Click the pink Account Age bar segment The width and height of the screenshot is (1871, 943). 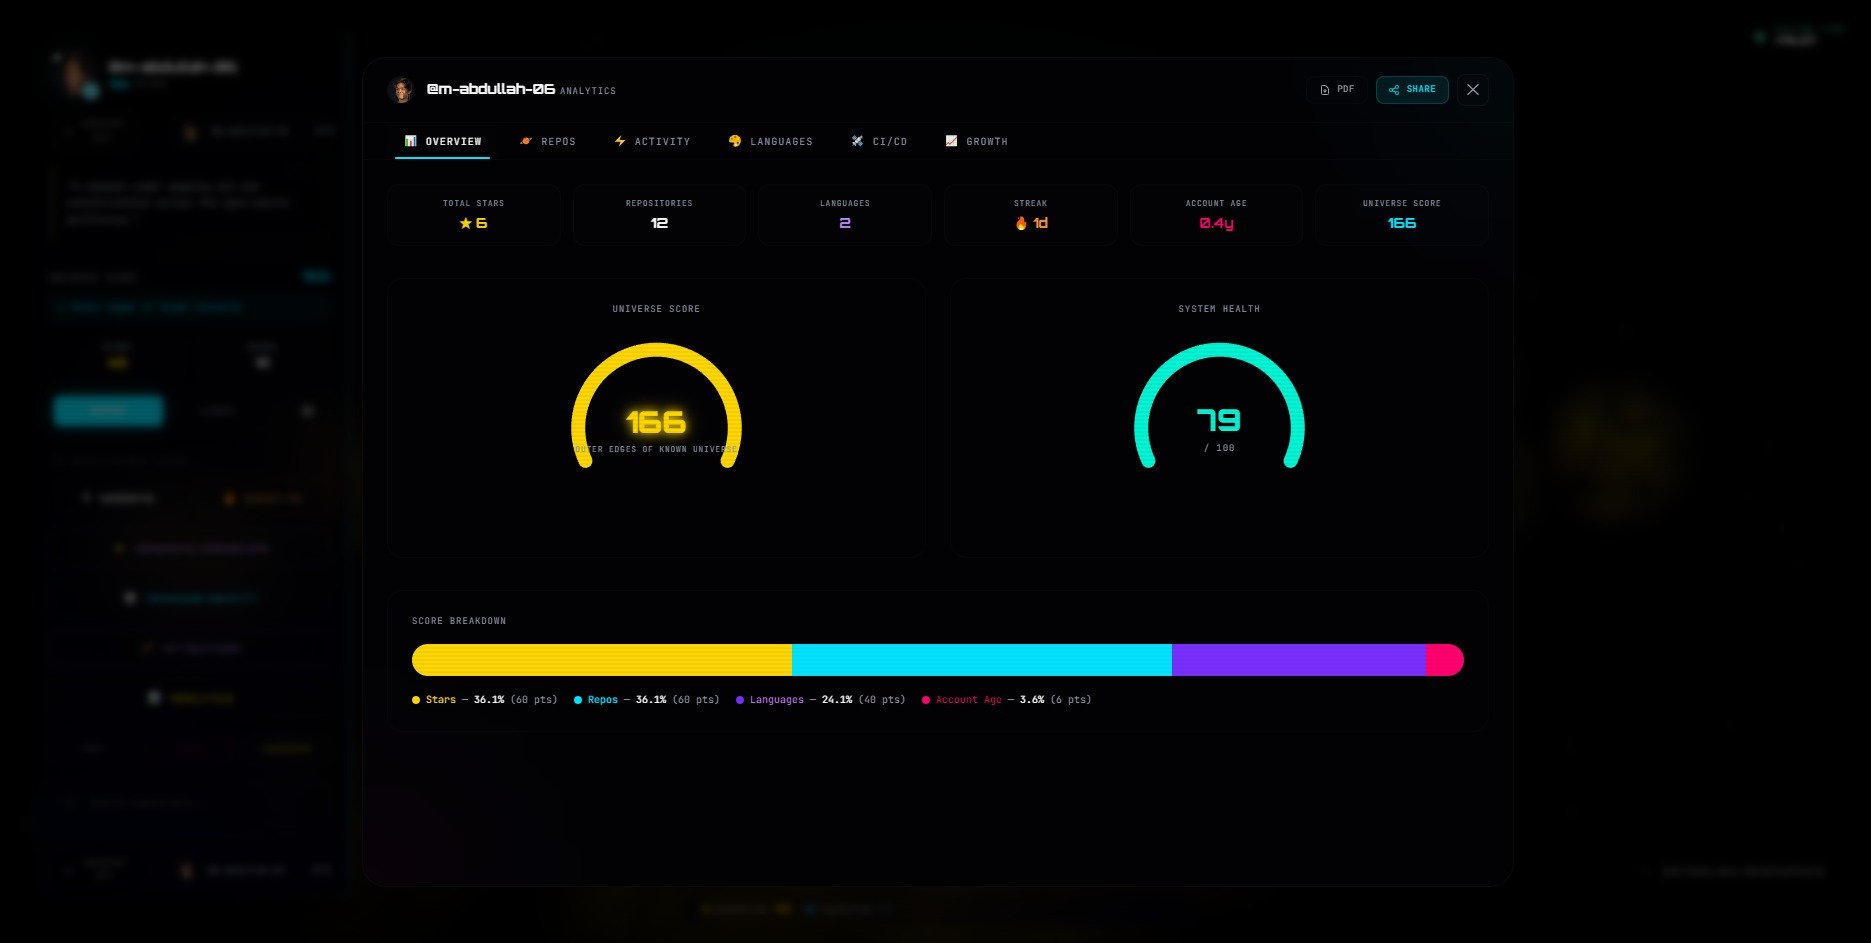coord(1445,660)
